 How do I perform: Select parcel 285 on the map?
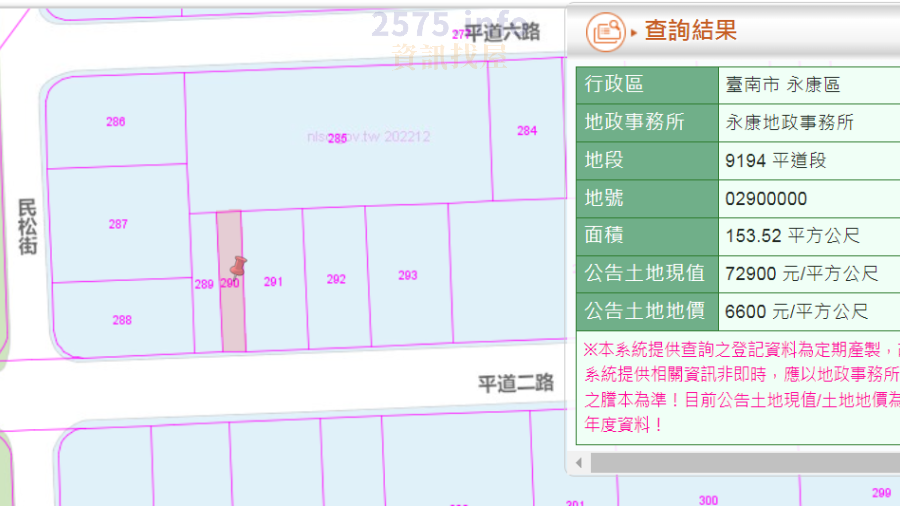pos(338,138)
